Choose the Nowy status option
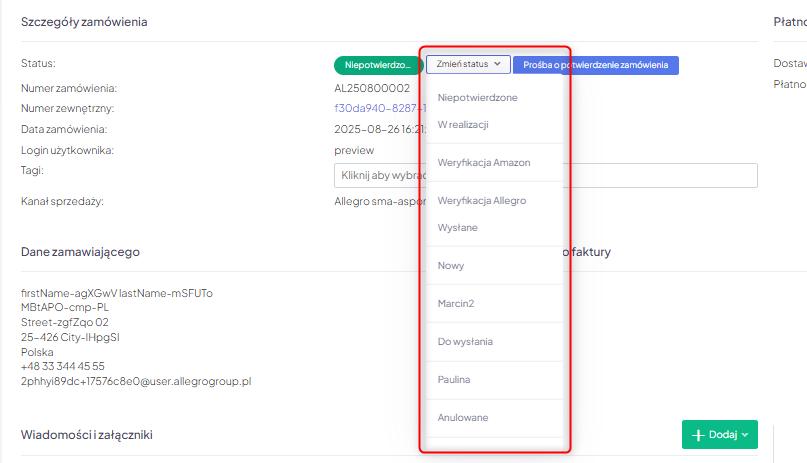 click(x=451, y=266)
